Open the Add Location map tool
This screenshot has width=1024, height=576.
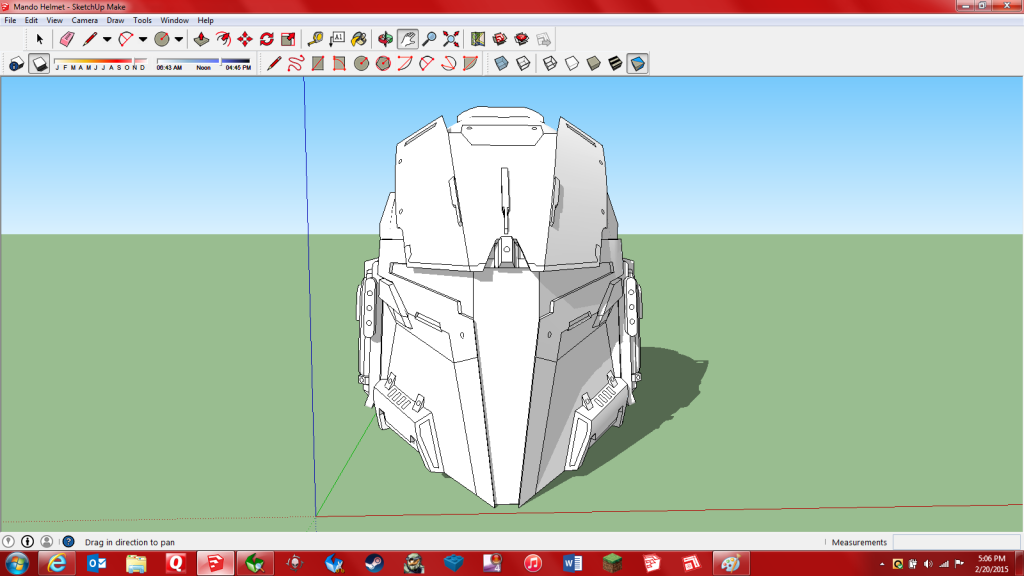478,39
